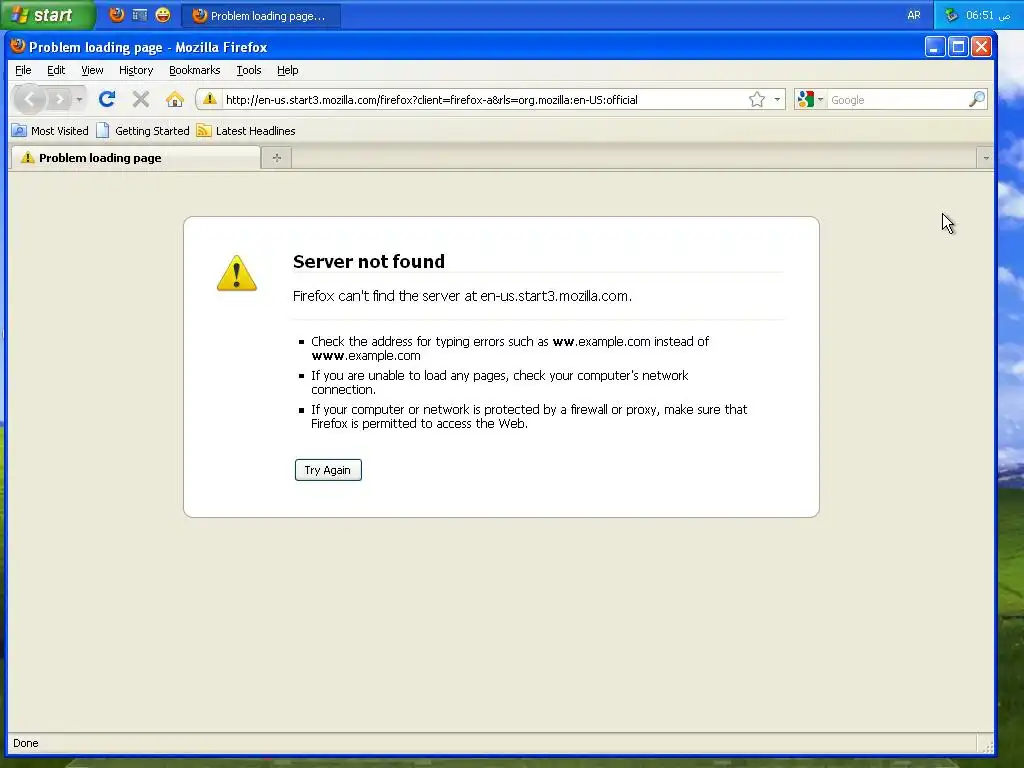
Task: Close the Firefox window
Action: (981, 47)
